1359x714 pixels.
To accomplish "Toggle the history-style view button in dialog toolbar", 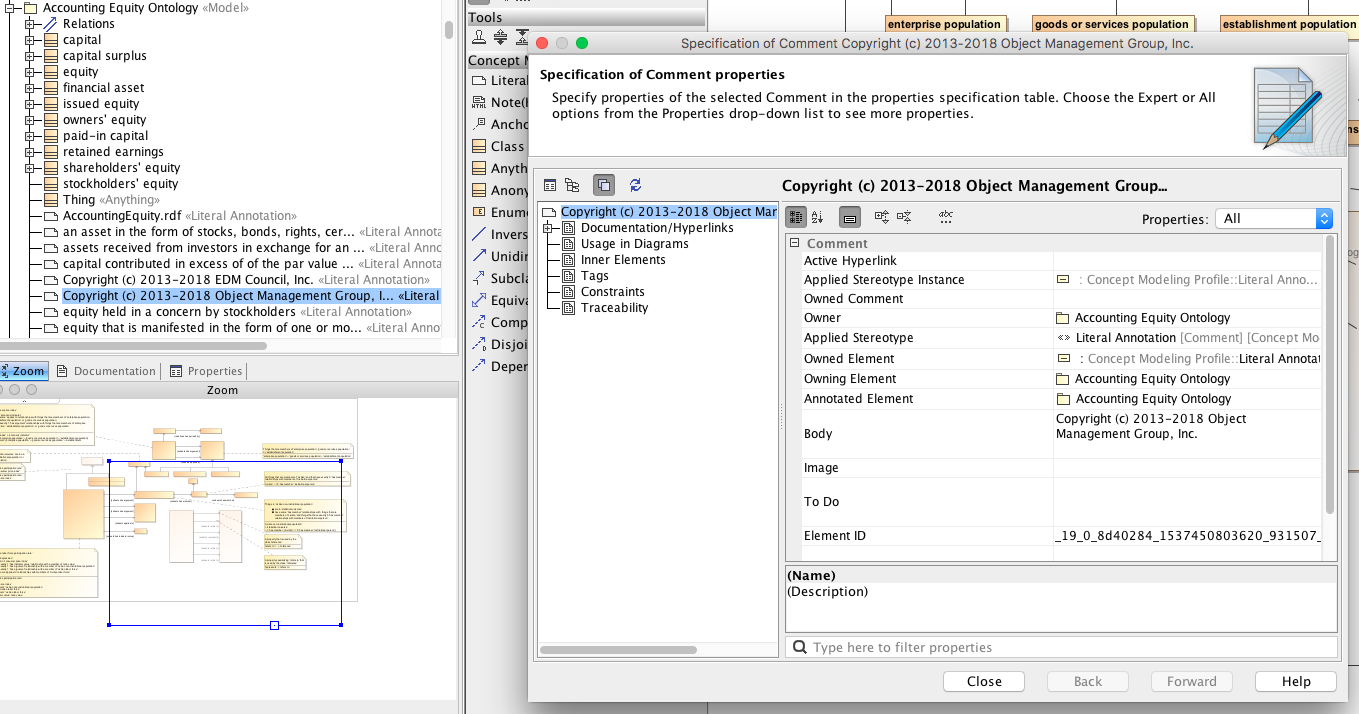I will [x=604, y=185].
